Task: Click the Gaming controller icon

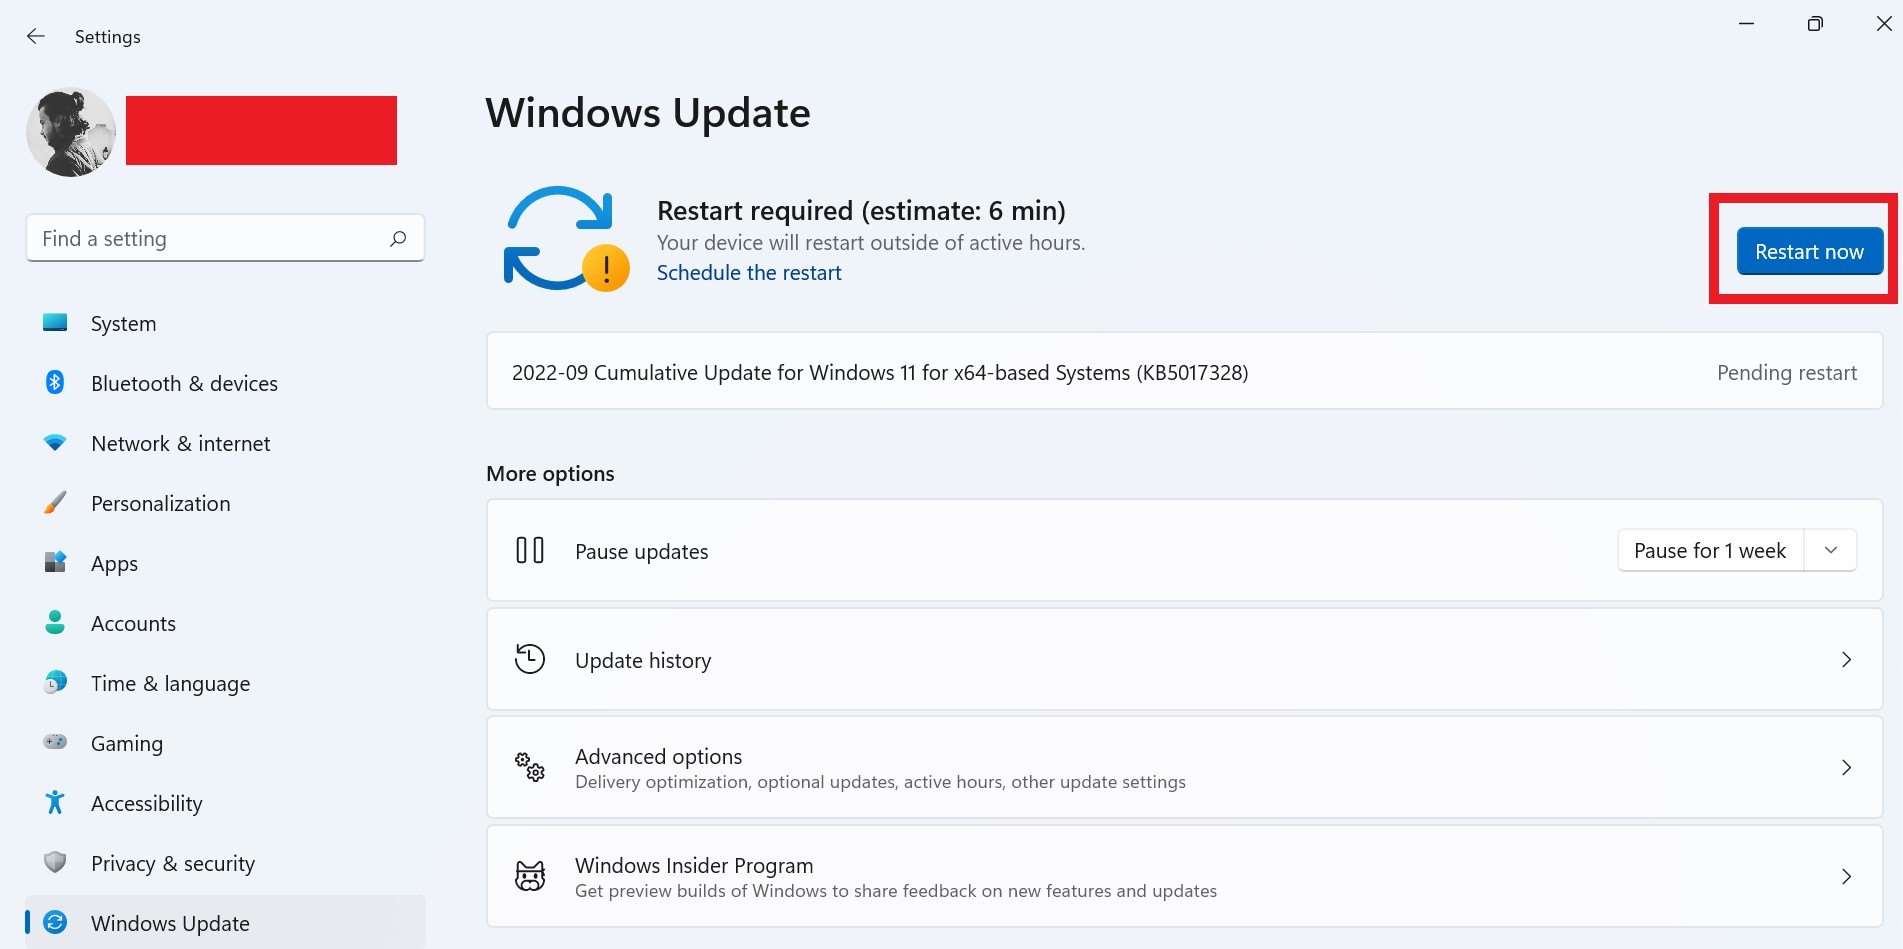Action: [x=54, y=743]
